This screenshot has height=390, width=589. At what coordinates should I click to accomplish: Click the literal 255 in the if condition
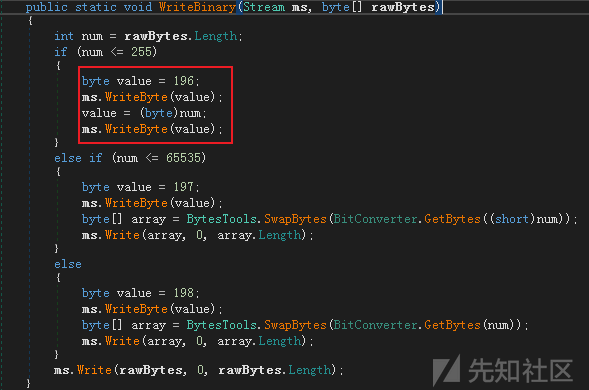point(141,52)
